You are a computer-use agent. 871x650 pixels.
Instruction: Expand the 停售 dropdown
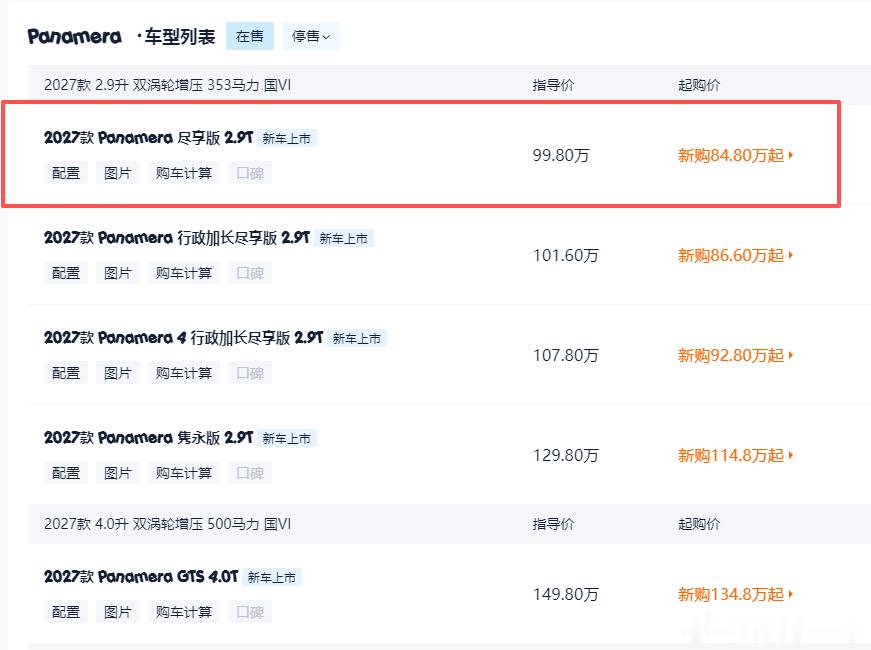tap(311, 36)
